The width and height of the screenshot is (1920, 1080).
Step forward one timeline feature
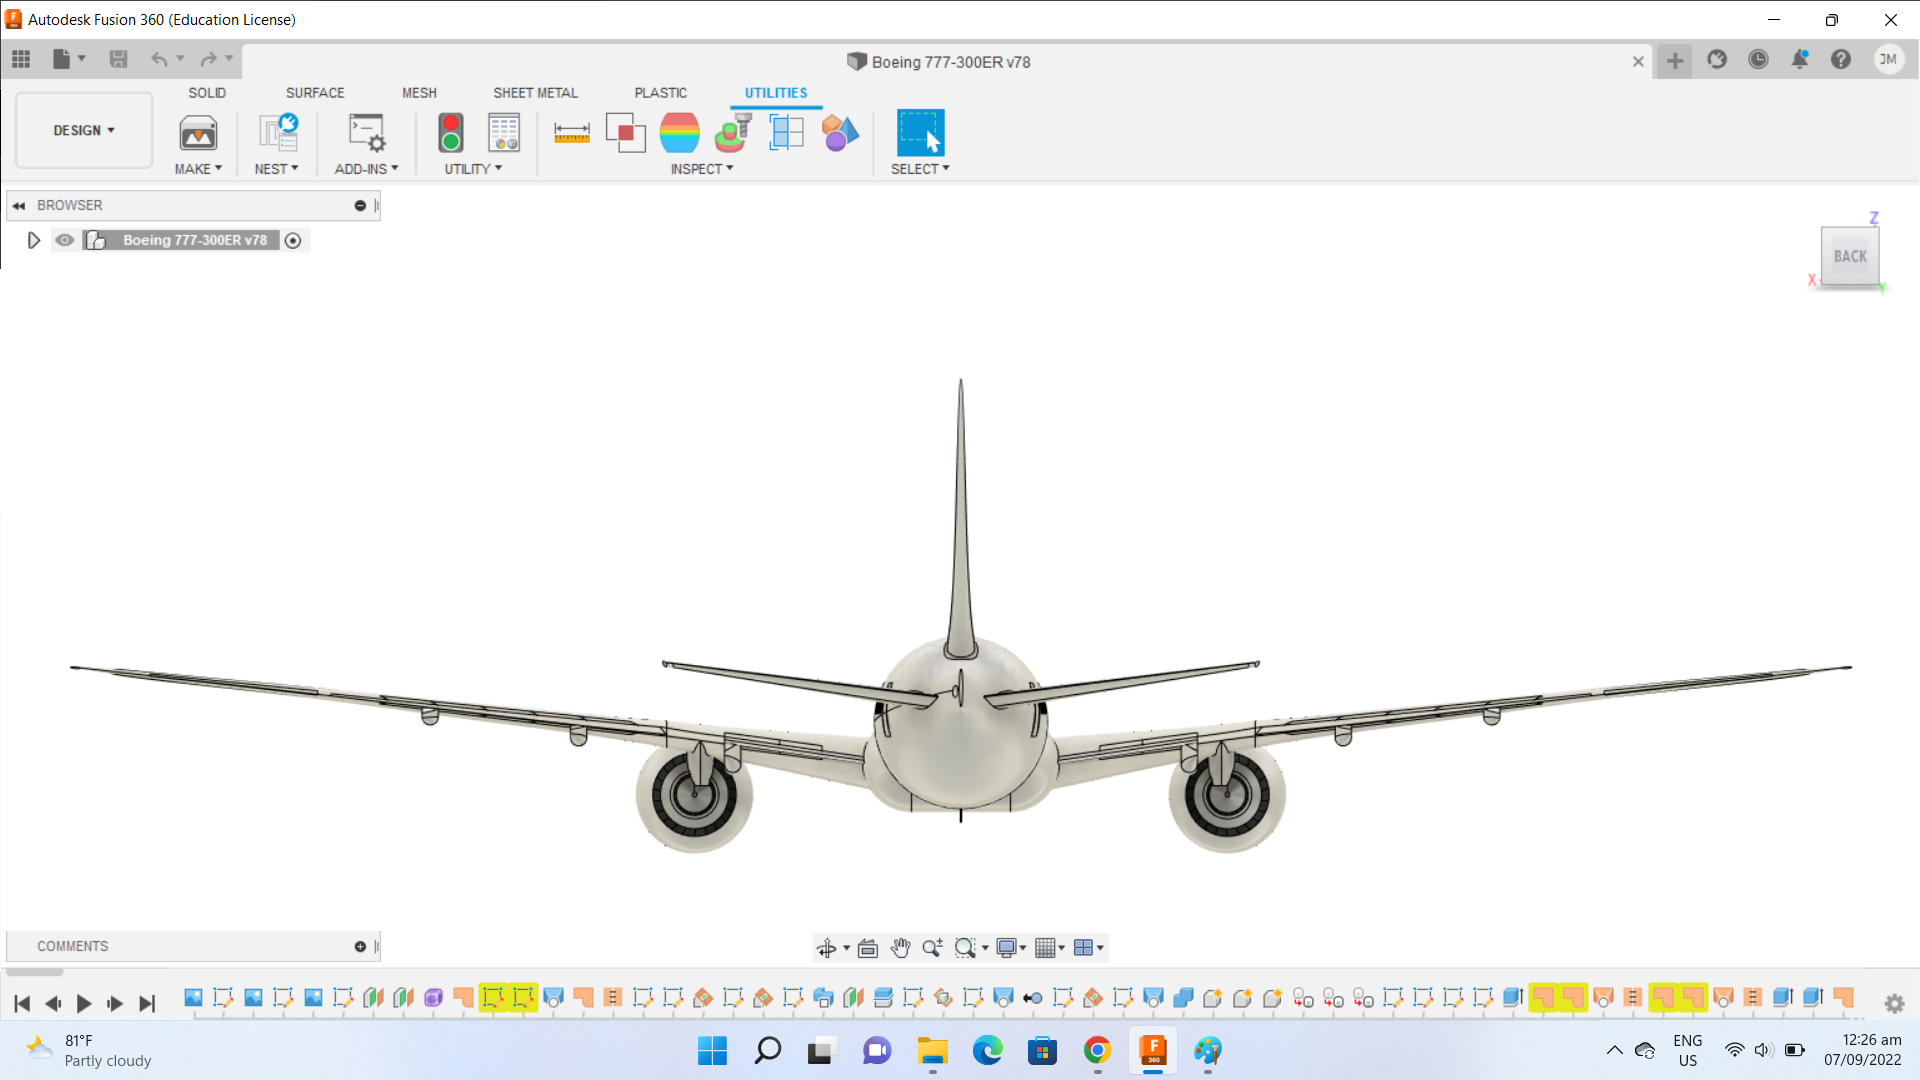click(x=115, y=1003)
